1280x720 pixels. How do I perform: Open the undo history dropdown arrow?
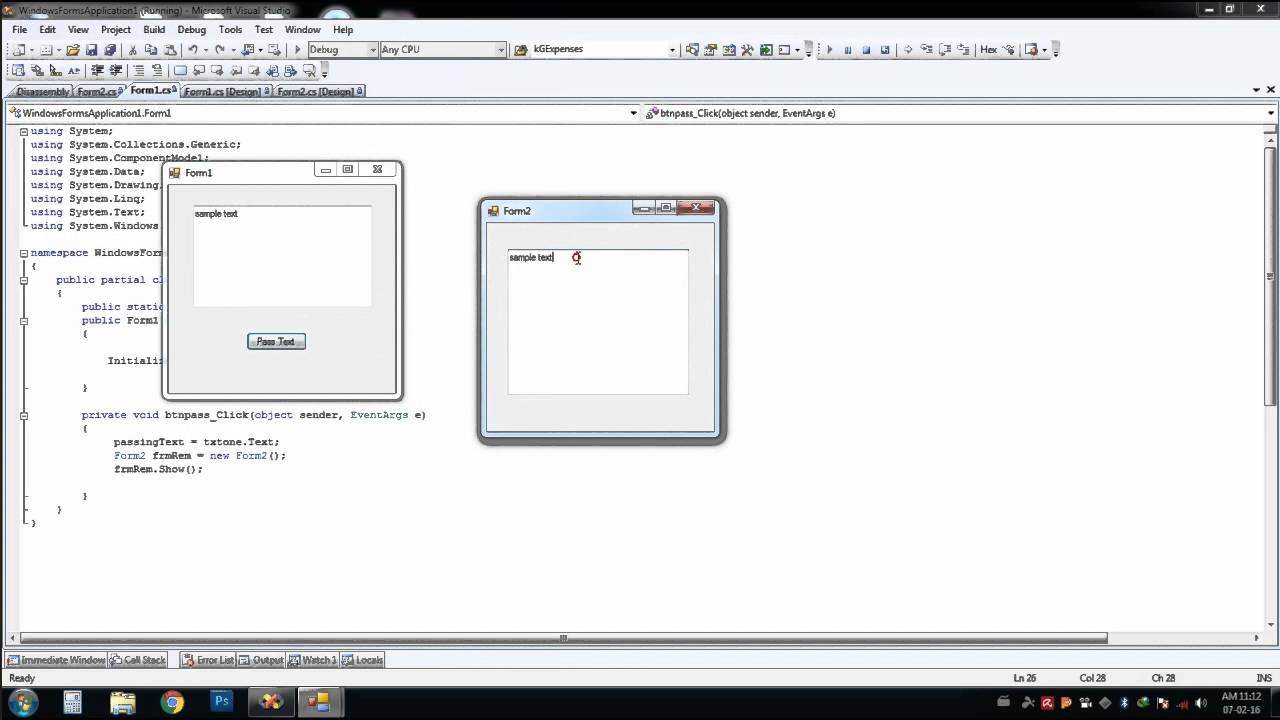pyautogui.click(x=206, y=49)
